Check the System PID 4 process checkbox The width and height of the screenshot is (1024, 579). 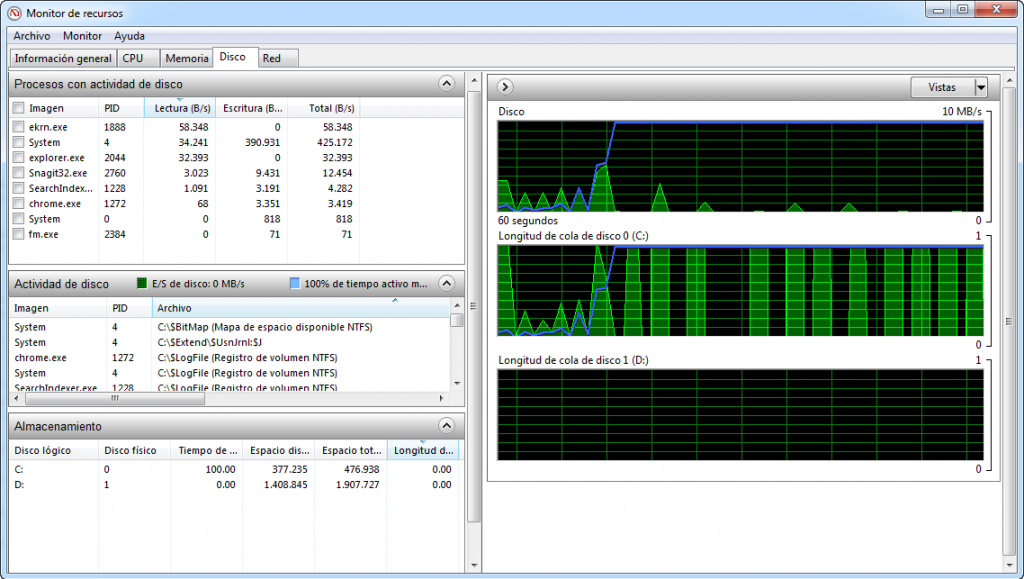pyautogui.click(x=18, y=142)
